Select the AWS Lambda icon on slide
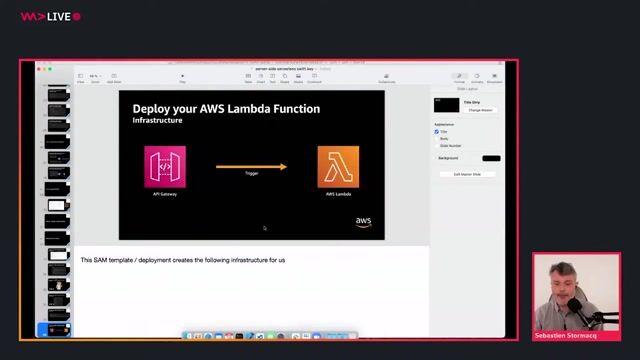 338,167
